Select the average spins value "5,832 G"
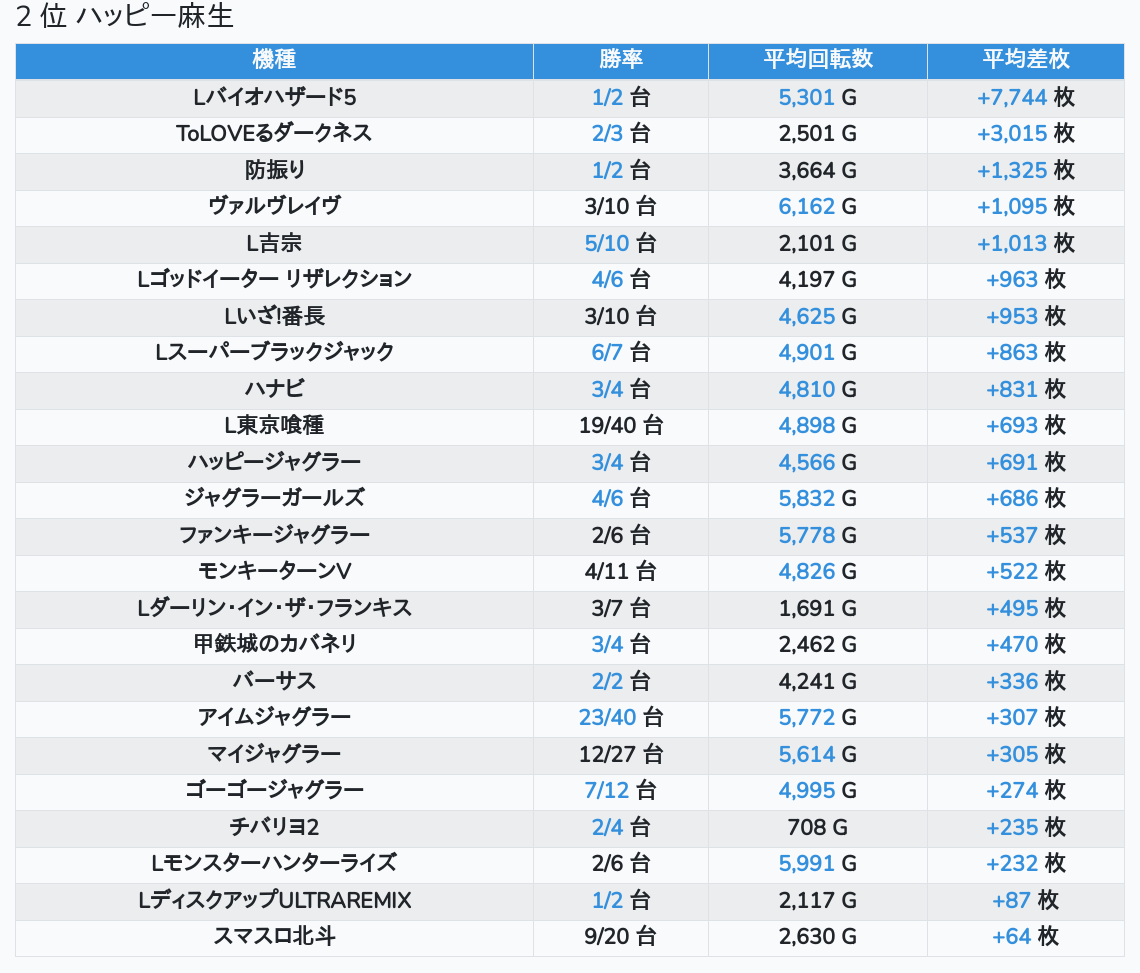This screenshot has height=973, width=1140. pos(818,498)
